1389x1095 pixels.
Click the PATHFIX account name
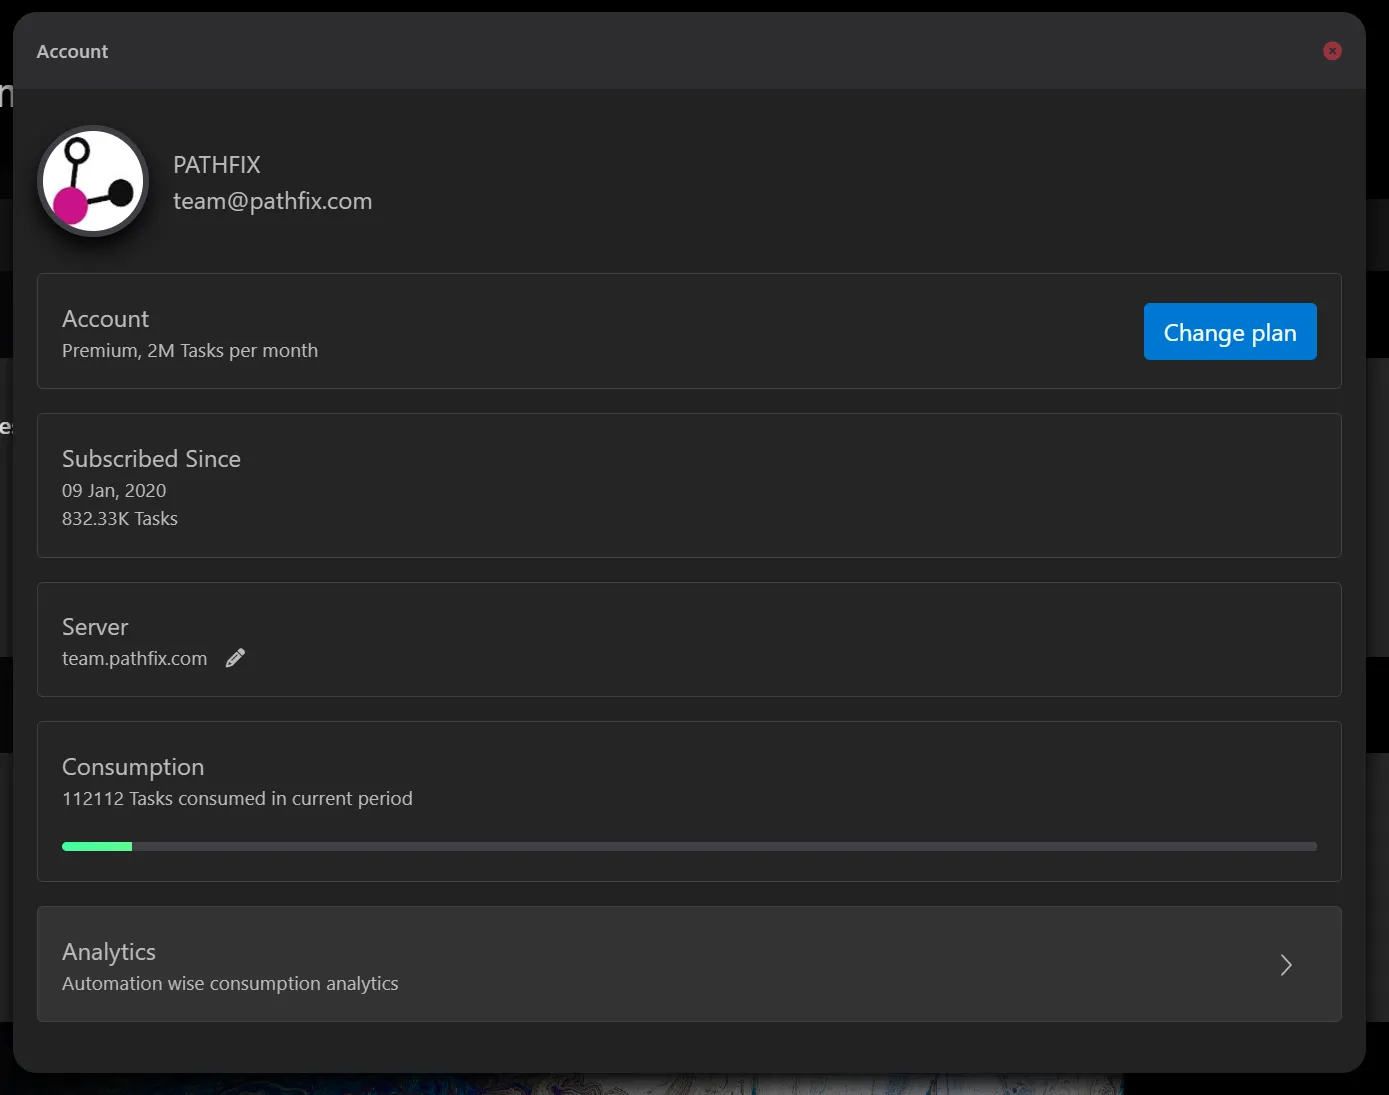coord(217,165)
